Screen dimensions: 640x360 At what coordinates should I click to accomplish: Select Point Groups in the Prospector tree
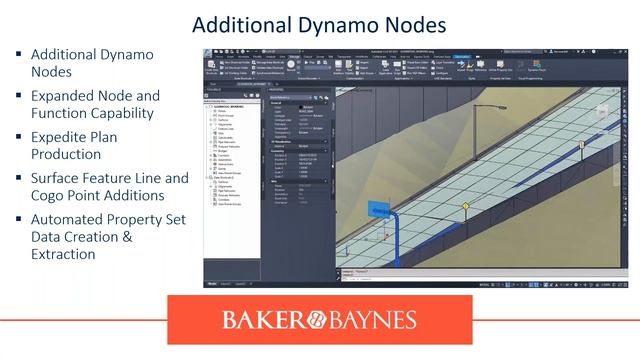coord(226,116)
